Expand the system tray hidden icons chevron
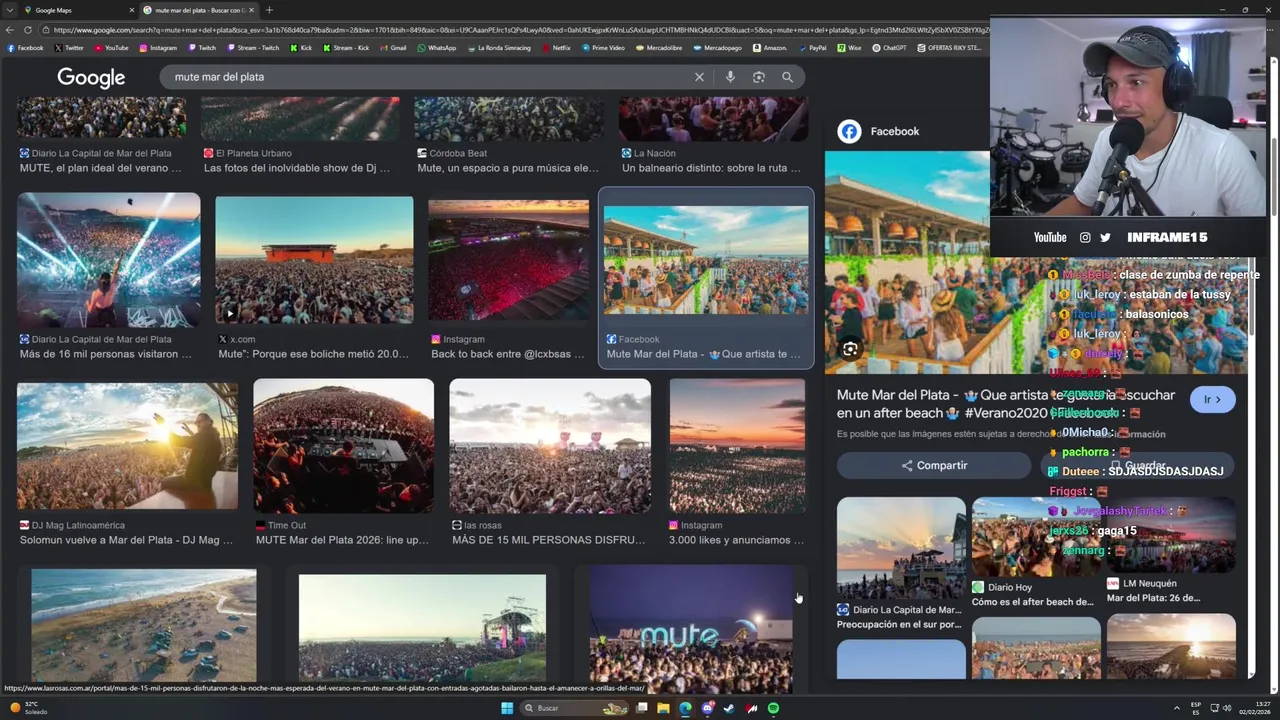1280x720 pixels. click(1177, 708)
